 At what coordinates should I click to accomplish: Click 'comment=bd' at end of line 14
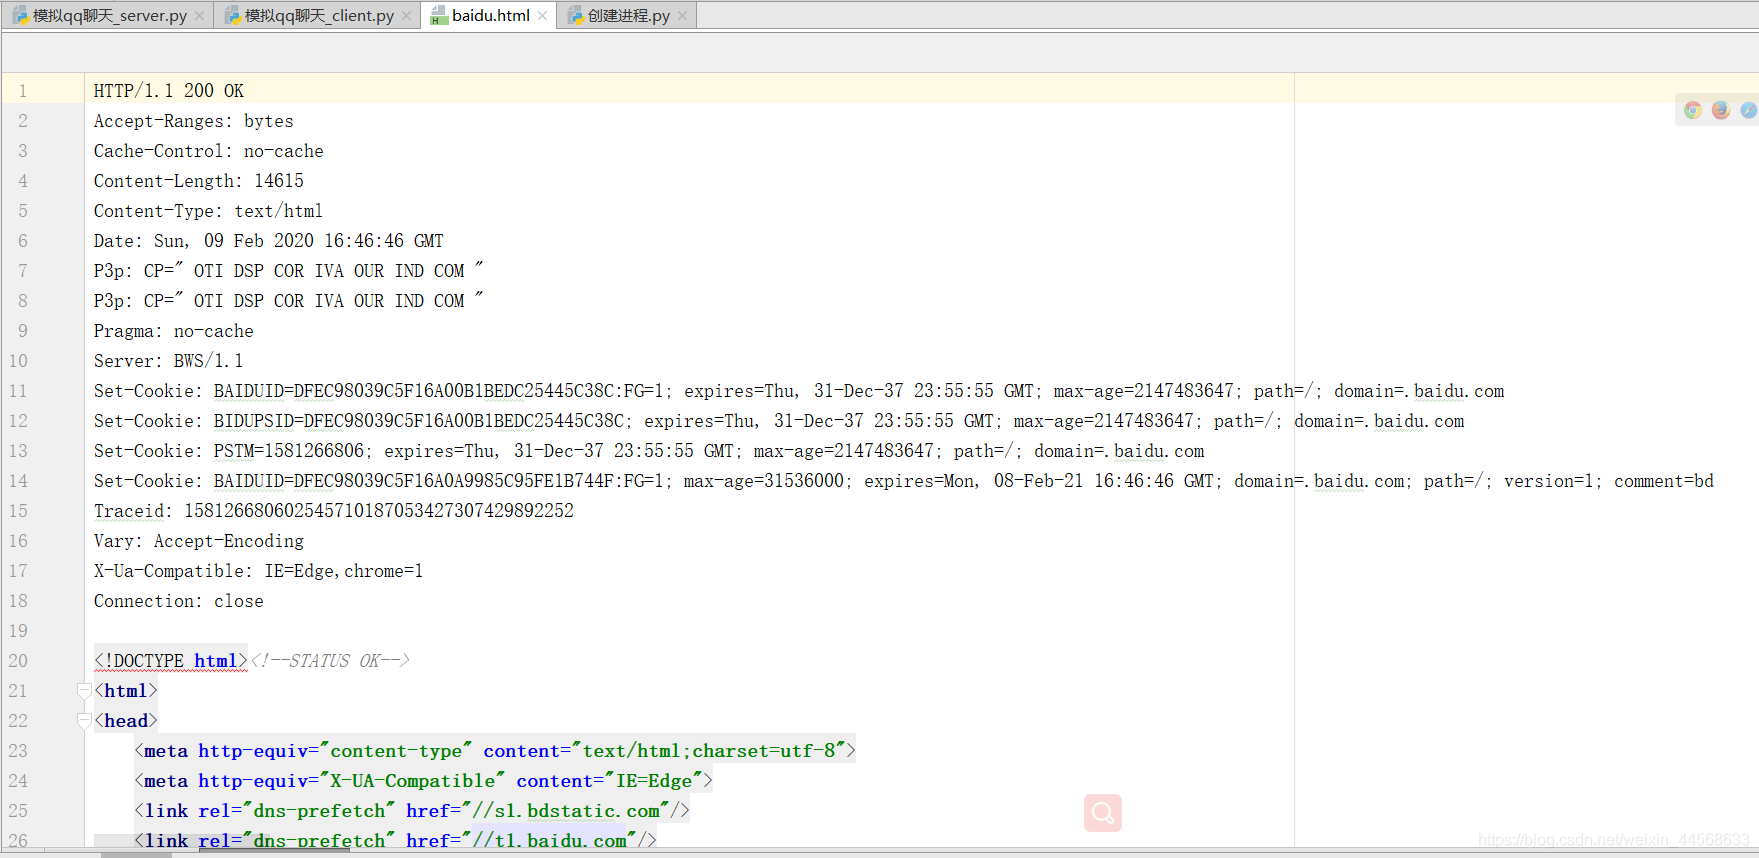coord(1664,481)
